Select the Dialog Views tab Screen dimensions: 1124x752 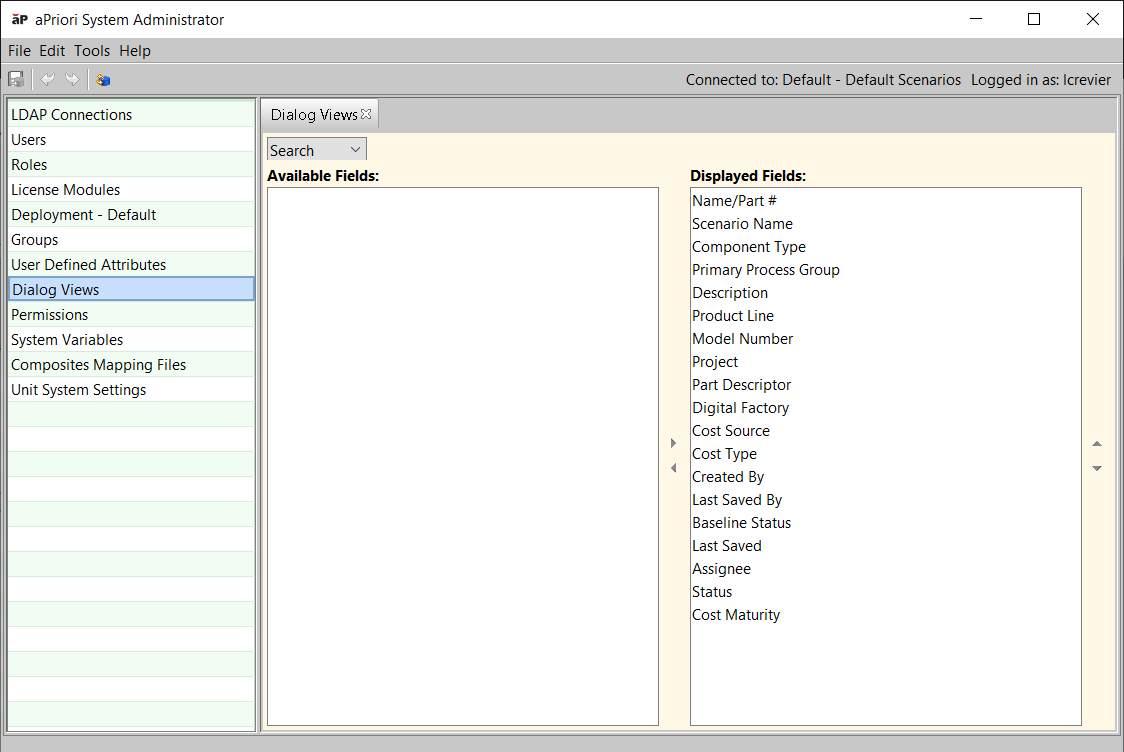coord(313,115)
